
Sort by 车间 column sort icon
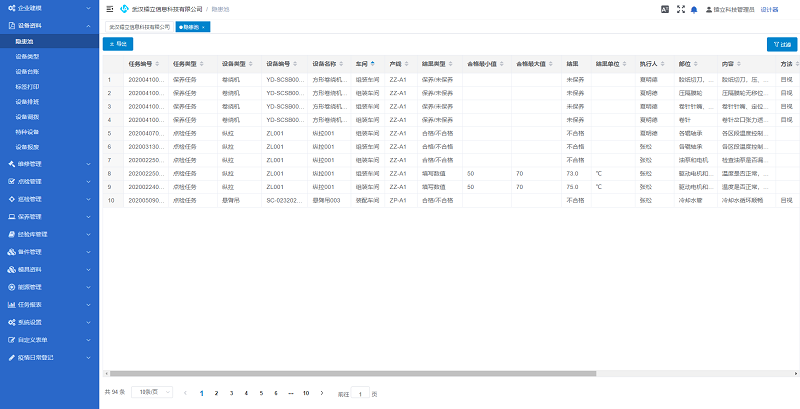(373, 63)
